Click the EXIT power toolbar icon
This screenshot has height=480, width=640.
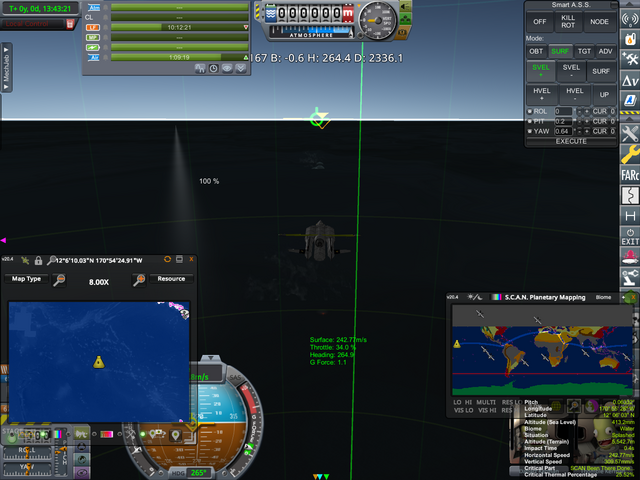pyautogui.click(x=630, y=237)
